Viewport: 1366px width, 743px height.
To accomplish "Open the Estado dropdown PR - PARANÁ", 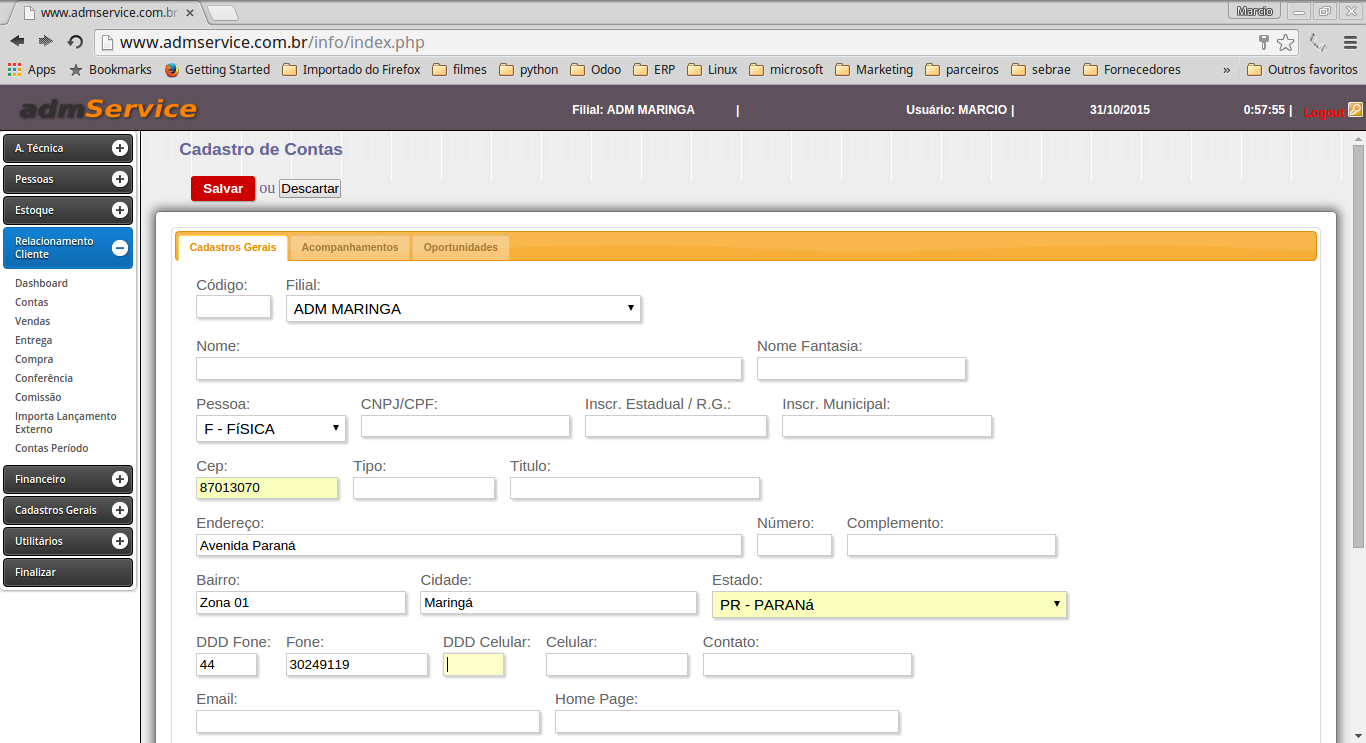I will (x=889, y=605).
